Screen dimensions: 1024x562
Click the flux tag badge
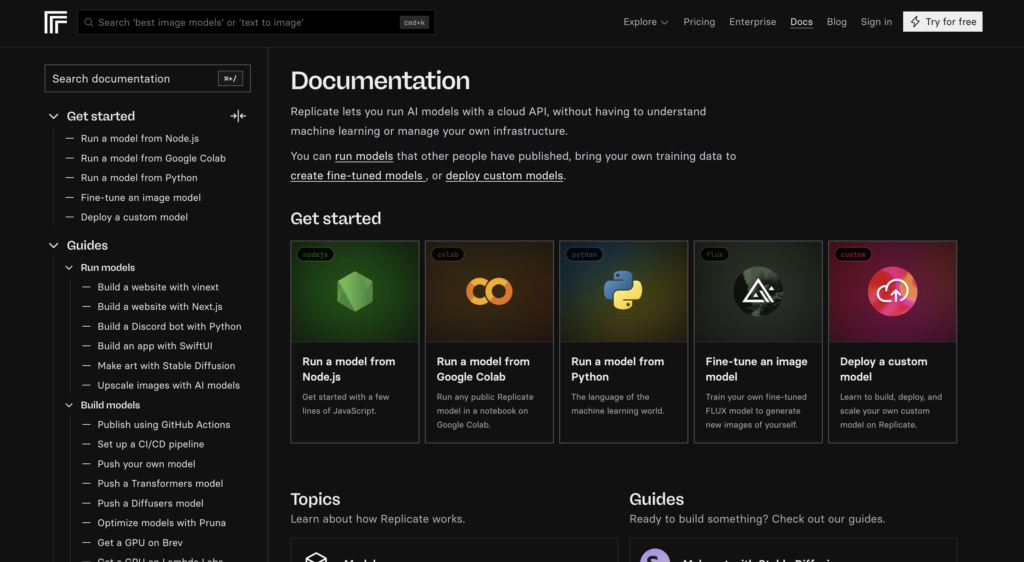tap(715, 255)
